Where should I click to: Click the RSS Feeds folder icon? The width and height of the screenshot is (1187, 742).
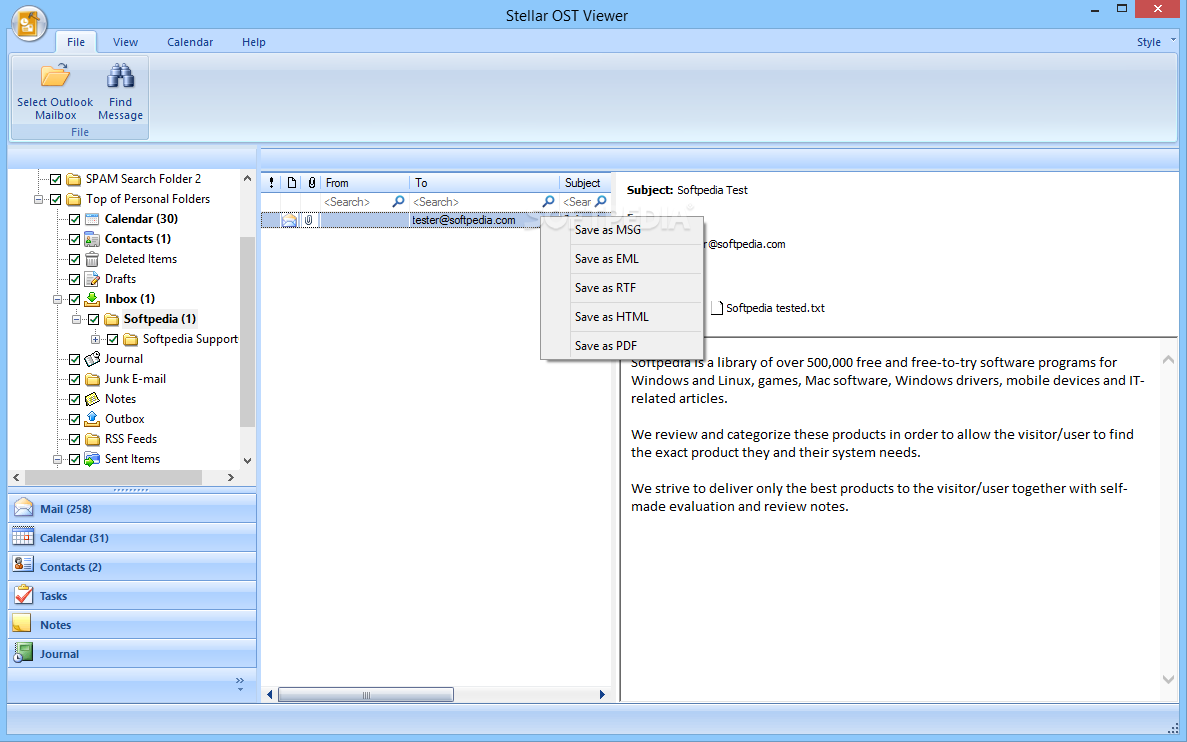tap(92, 439)
